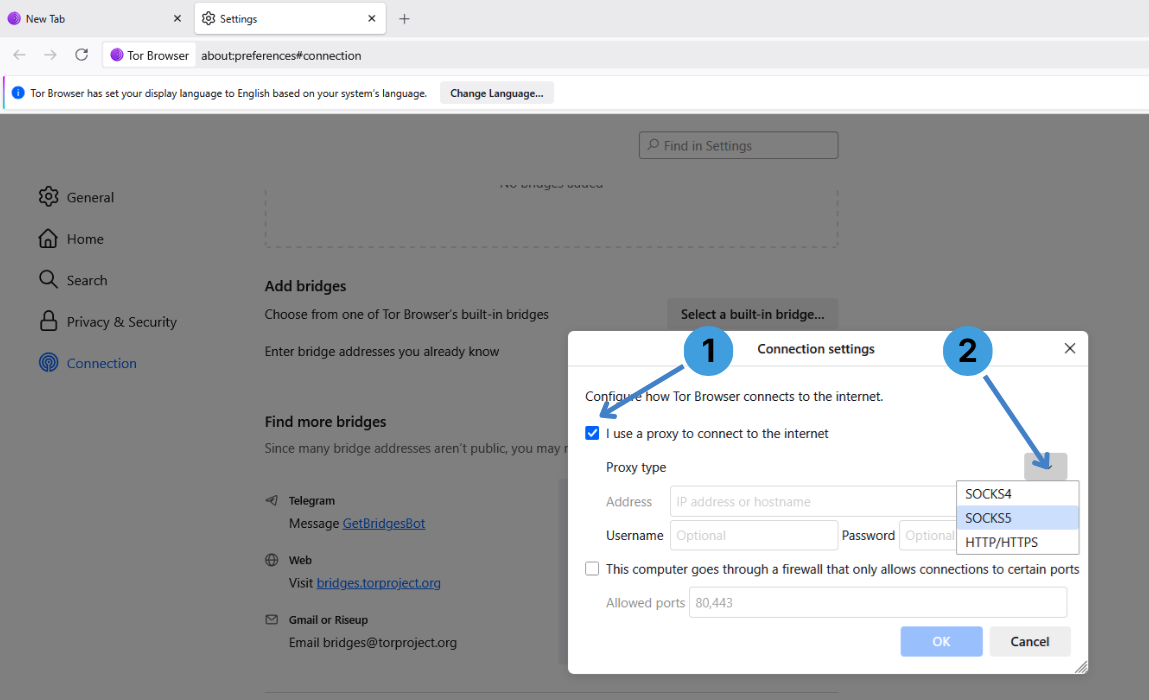1149x700 pixels.
Task: Click the Search magnifier icon in sidebar
Action: (48, 279)
